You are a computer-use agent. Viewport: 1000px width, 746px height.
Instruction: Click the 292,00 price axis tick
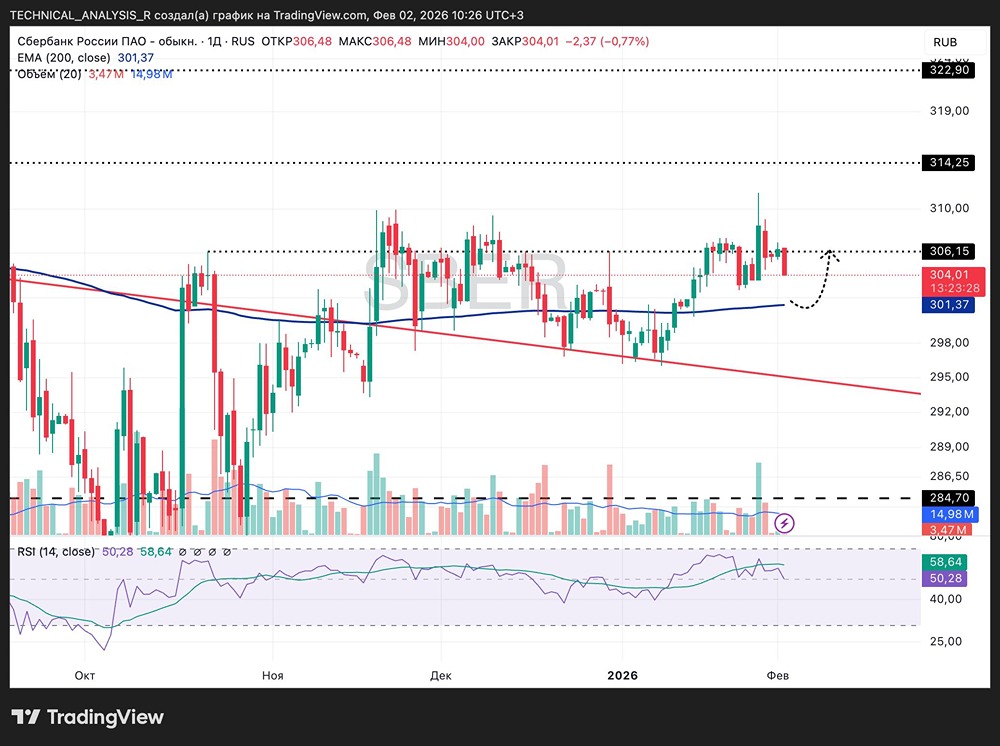[x=950, y=412]
